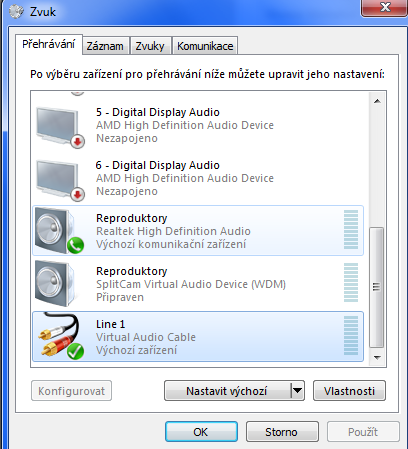Open Vlastnosti for the selected device
408x449 pixels.
click(349, 391)
